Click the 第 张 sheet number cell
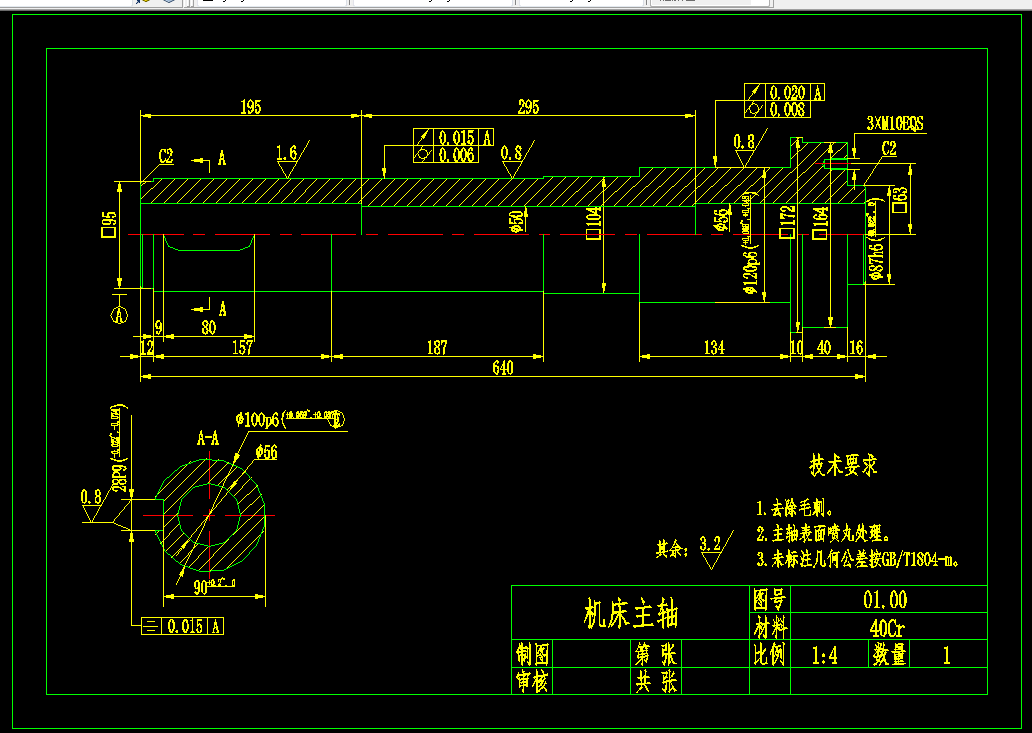Screen dimensions: 1032x733 [656, 655]
